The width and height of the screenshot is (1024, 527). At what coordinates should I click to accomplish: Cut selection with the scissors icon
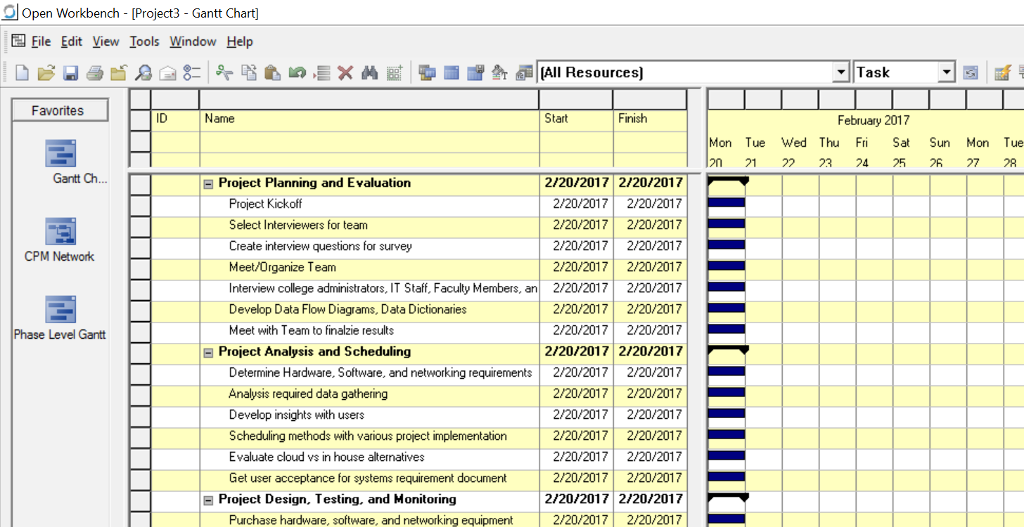[224, 72]
